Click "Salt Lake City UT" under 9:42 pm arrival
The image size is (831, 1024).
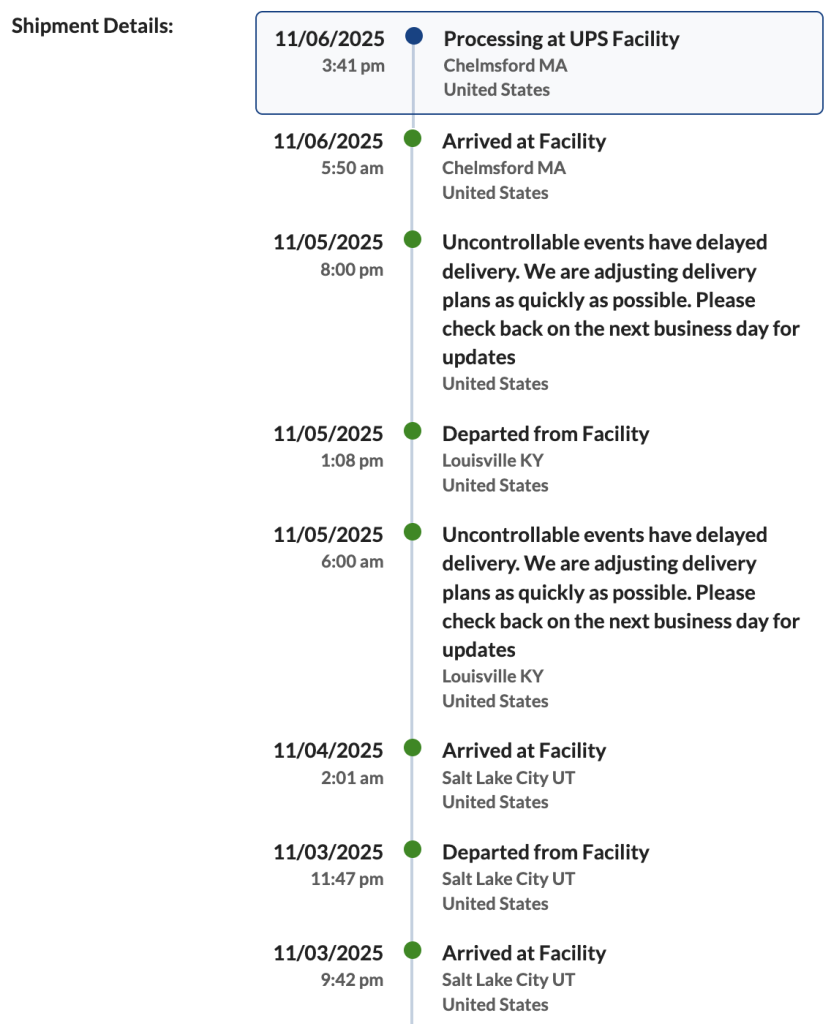tap(508, 979)
